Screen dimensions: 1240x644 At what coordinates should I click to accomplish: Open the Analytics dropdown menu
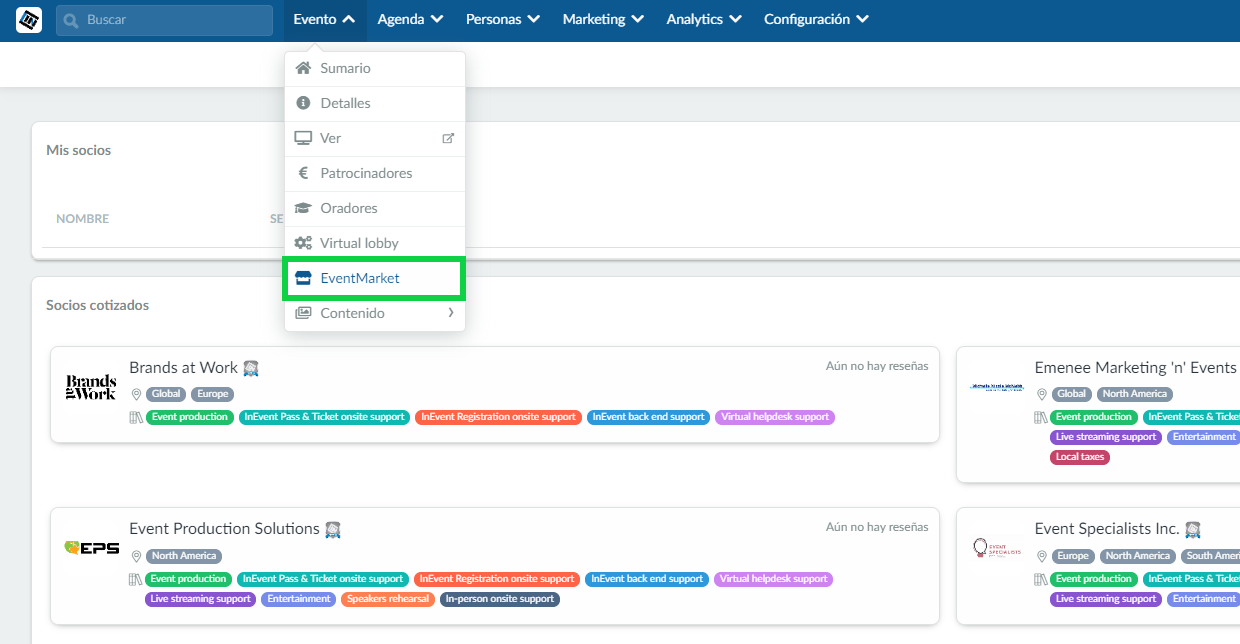tap(704, 19)
